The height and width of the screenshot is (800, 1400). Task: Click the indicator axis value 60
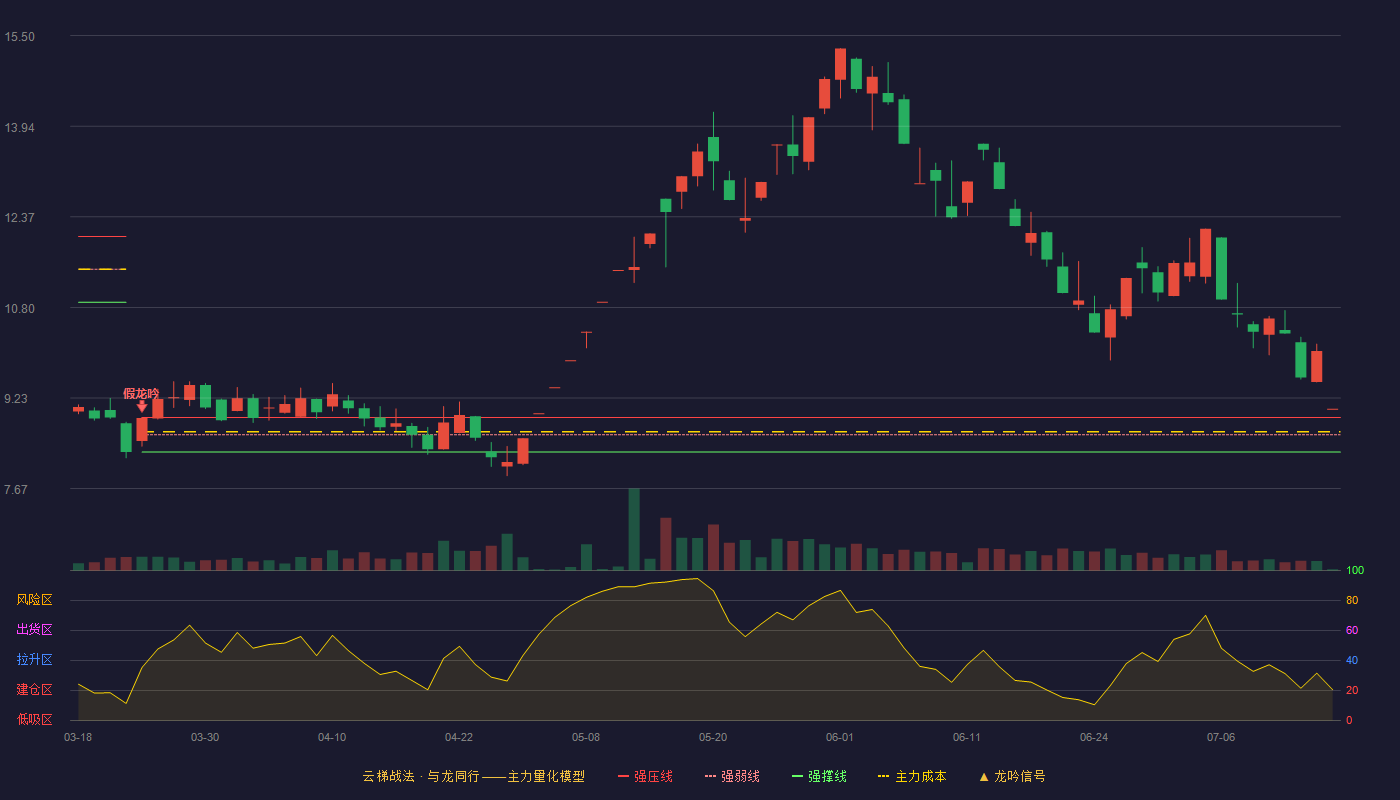pos(1352,631)
